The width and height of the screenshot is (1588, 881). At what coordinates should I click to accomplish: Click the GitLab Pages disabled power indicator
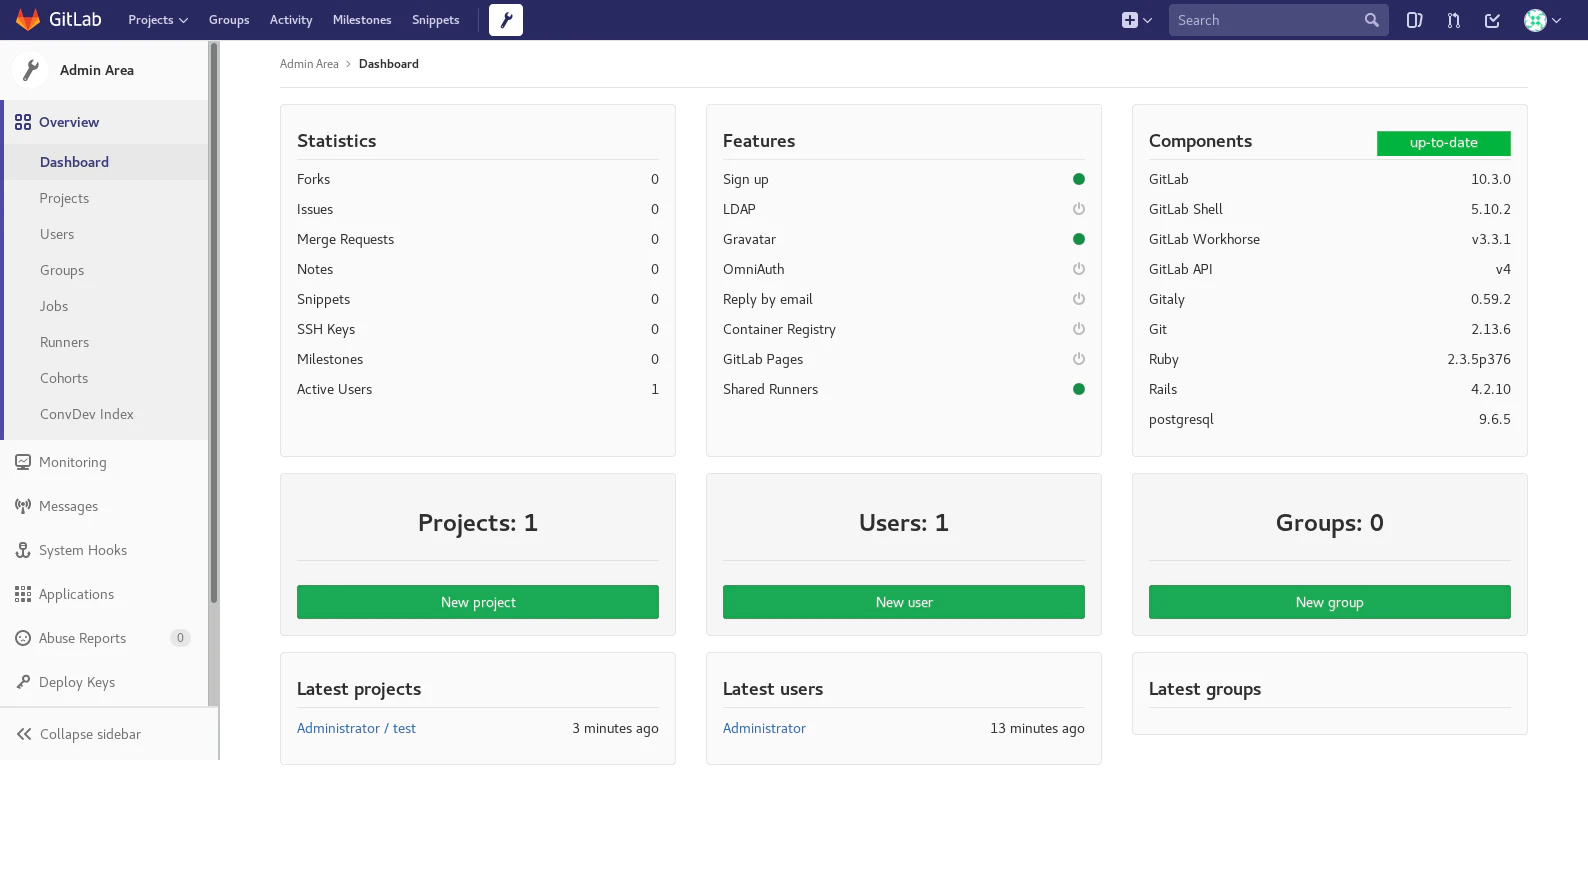[x=1078, y=359]
